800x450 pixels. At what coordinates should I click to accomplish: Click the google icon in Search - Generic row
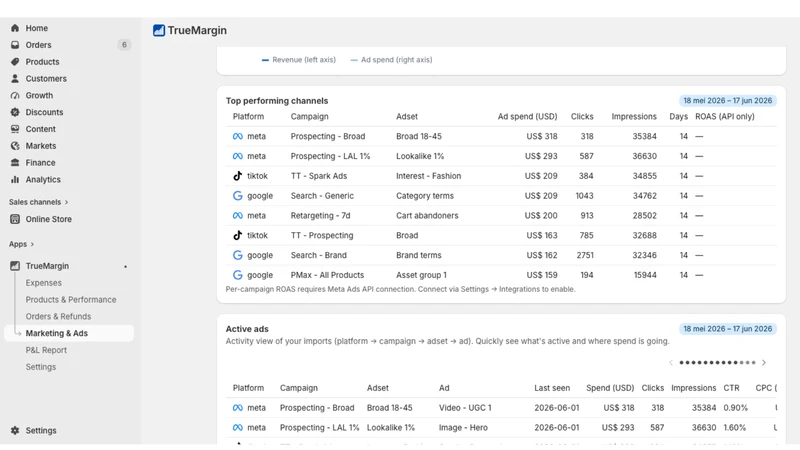pyautogui.click(x=238, y=196)
